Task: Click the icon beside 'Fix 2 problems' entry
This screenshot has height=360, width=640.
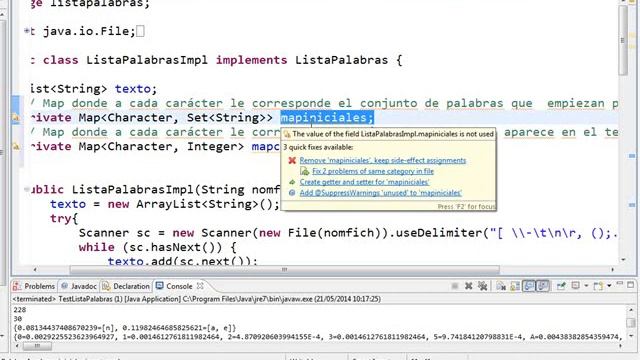Action: [304, 171]
